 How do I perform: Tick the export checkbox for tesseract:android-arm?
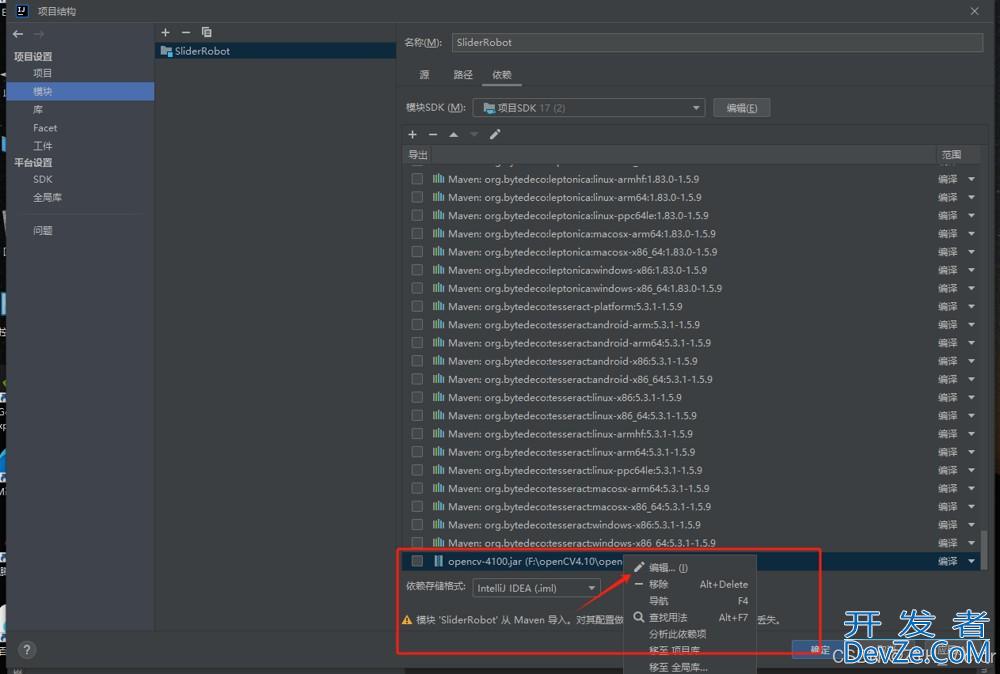[x=417, y=325]
